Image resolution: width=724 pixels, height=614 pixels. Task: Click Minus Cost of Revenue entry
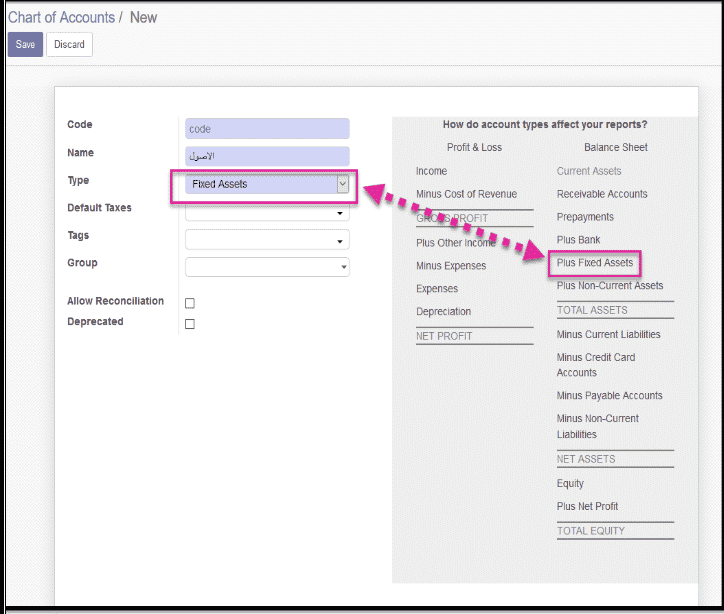tap(466, 194)
